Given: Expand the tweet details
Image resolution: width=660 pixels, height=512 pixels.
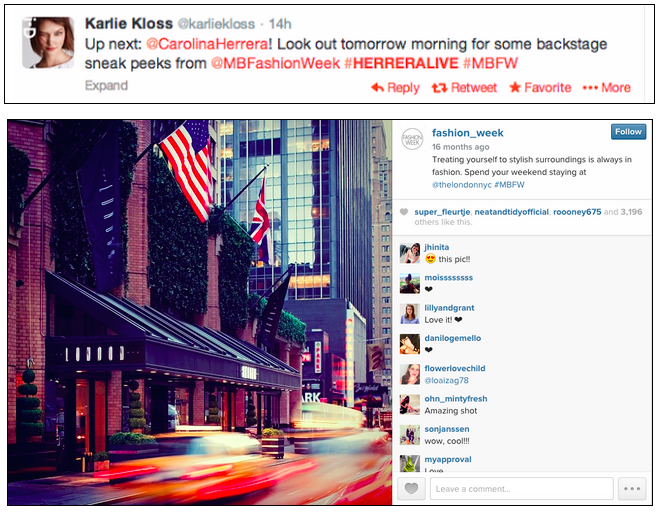Looking at the screenshot, I should click(106, 86).
